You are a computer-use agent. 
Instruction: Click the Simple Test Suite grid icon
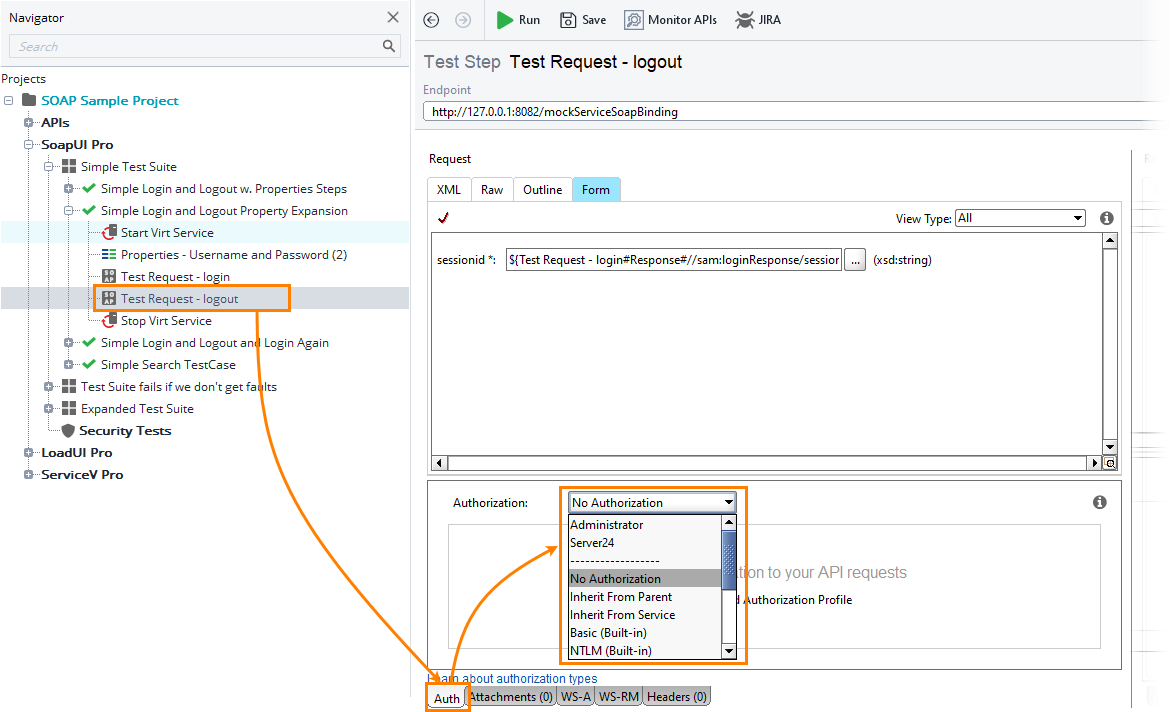point(69,166)
